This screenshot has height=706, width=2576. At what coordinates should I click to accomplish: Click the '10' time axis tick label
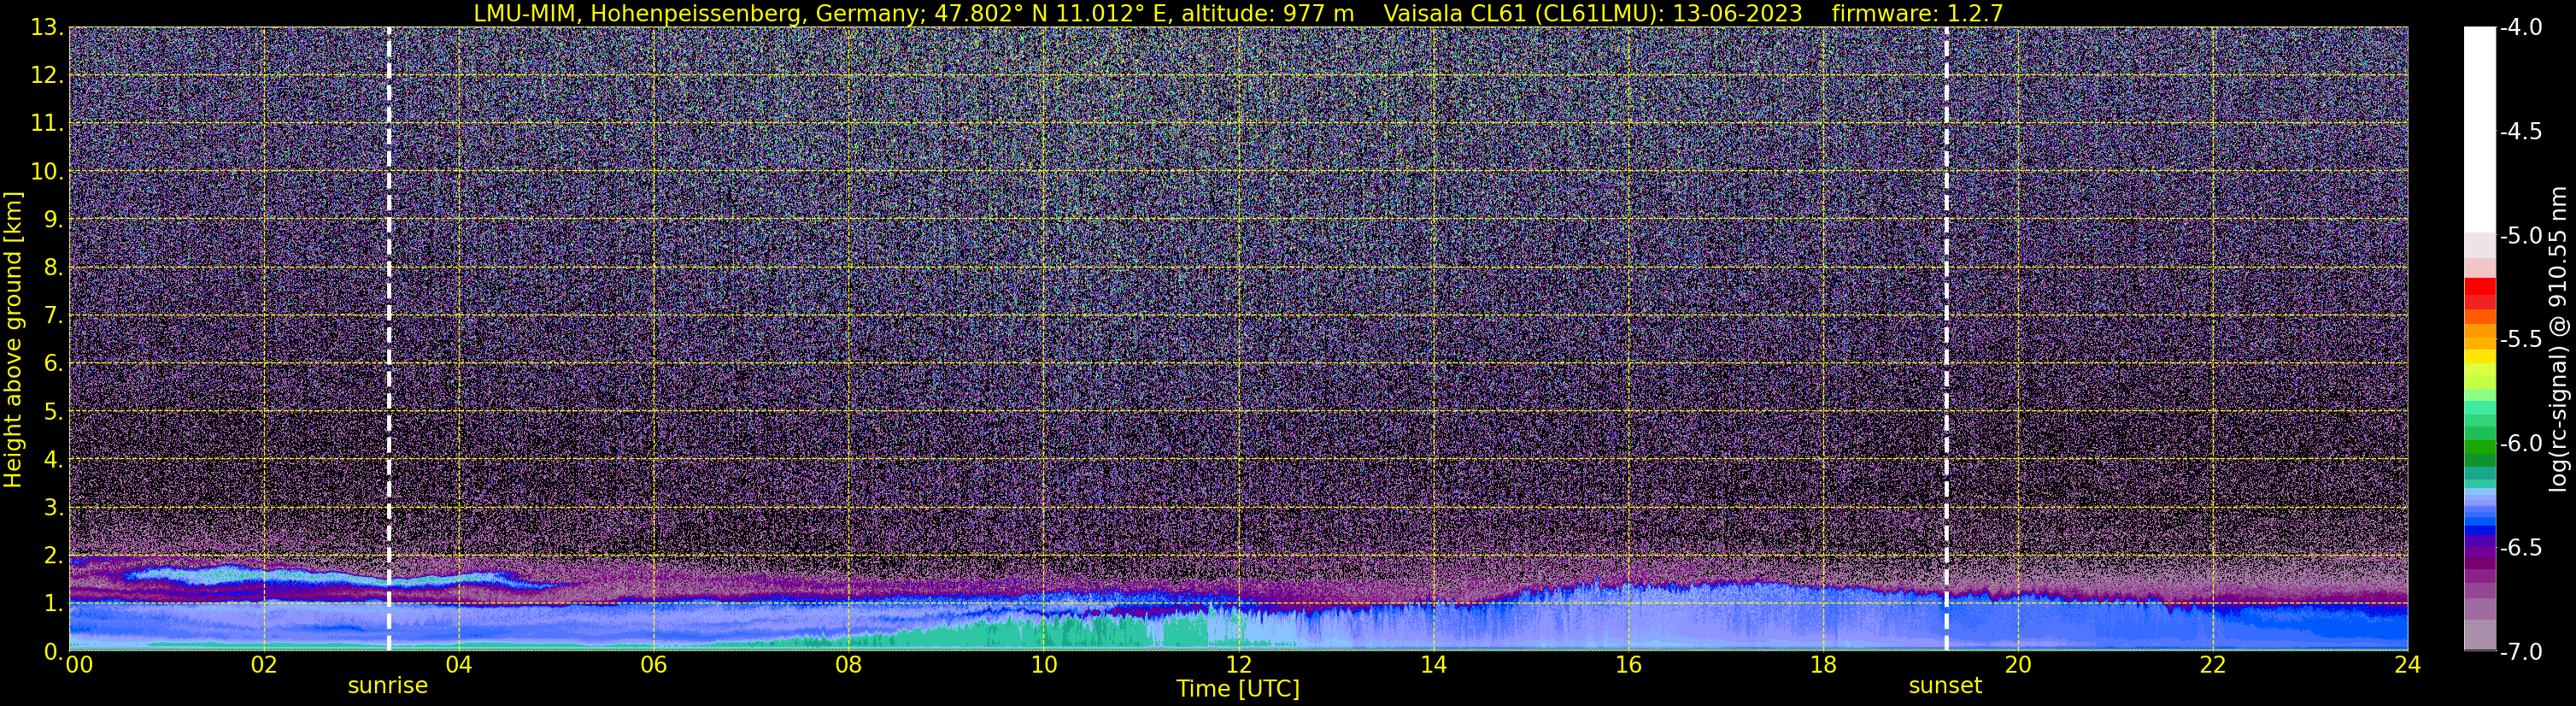[1043, 664]
